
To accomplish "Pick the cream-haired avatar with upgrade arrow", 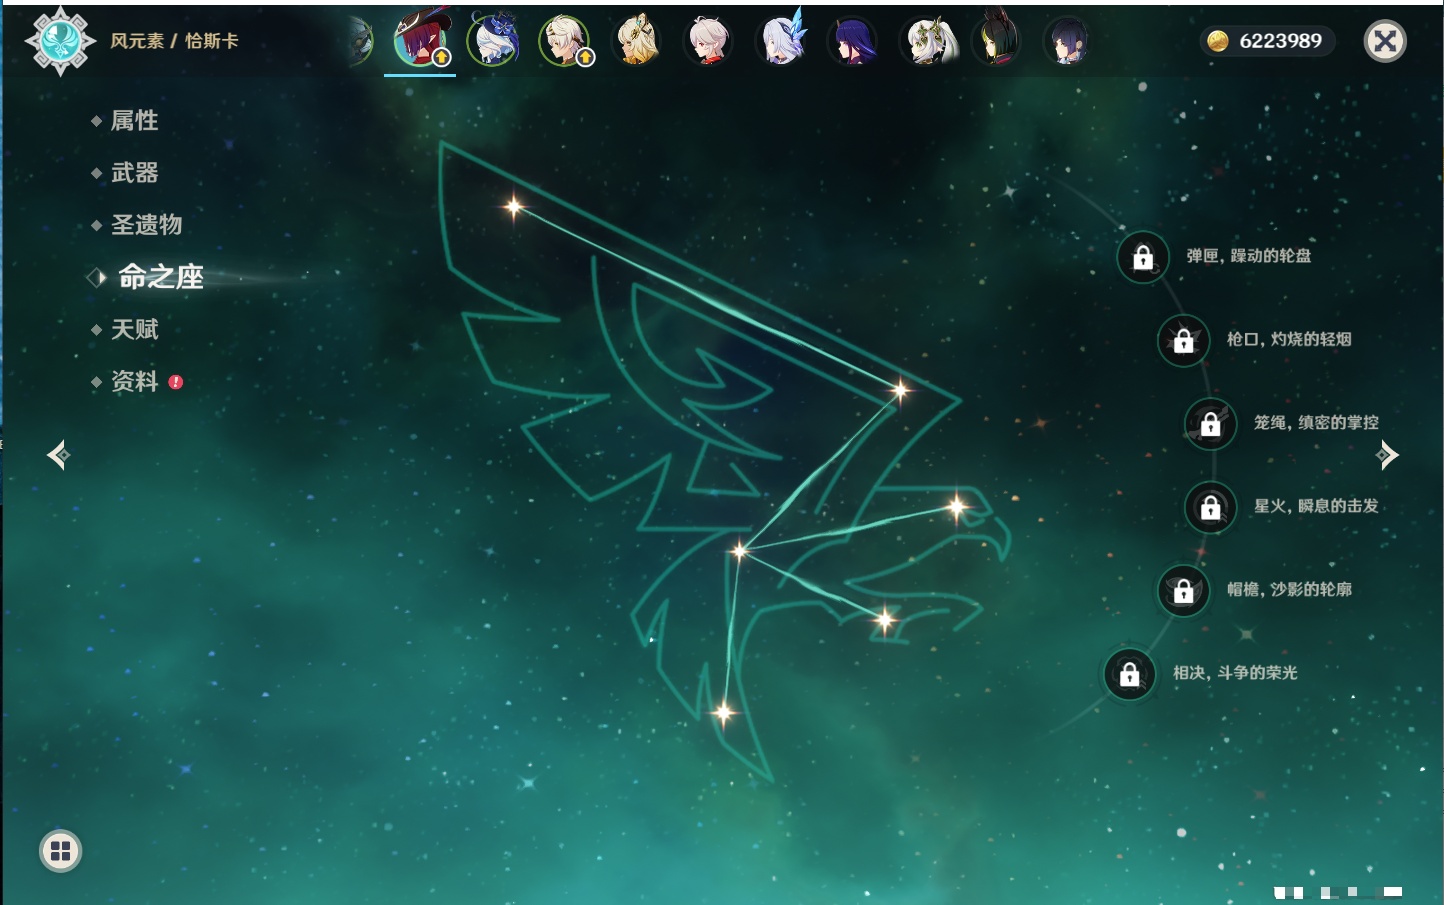I will pos(565,41).
